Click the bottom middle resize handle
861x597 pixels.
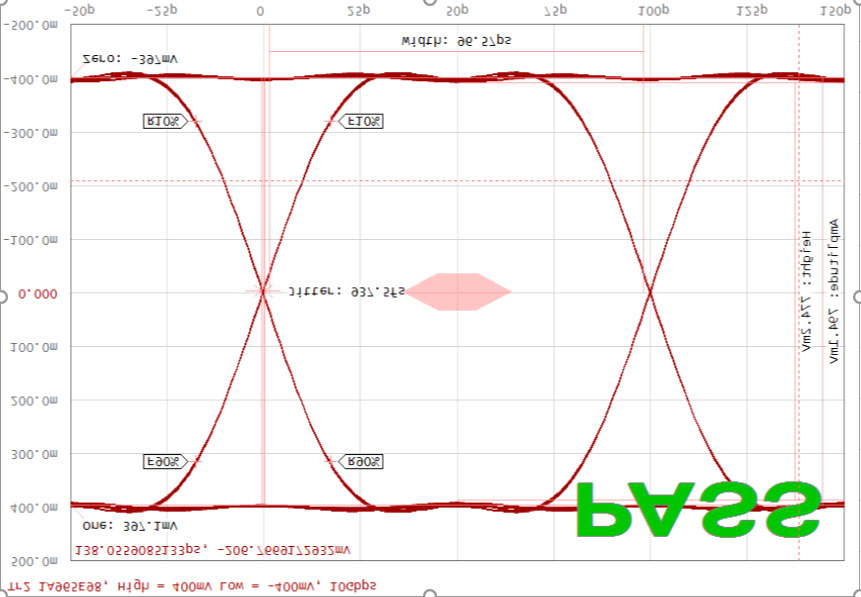pos(430,593)
